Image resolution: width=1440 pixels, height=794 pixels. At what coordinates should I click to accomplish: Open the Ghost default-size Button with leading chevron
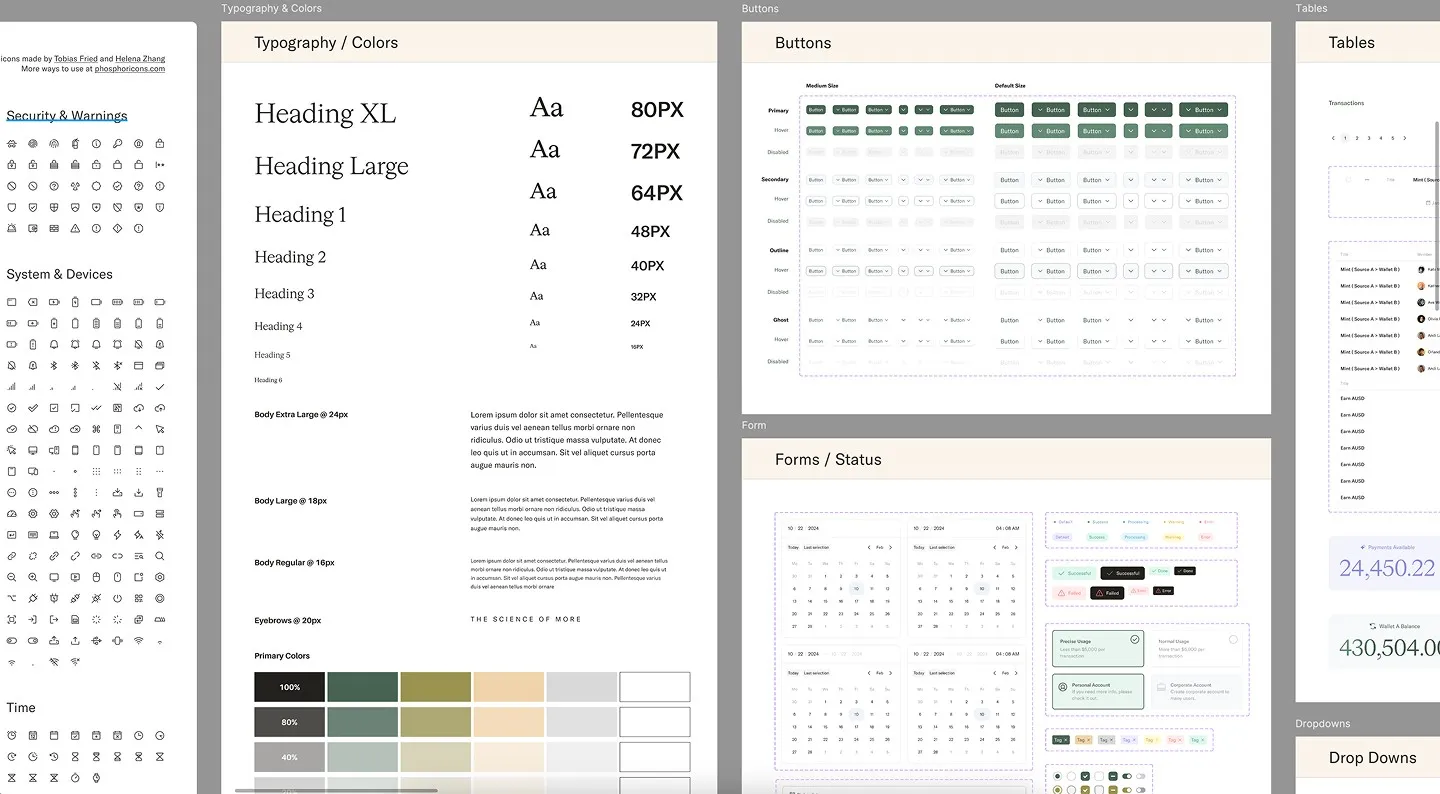click(1050, 320)
